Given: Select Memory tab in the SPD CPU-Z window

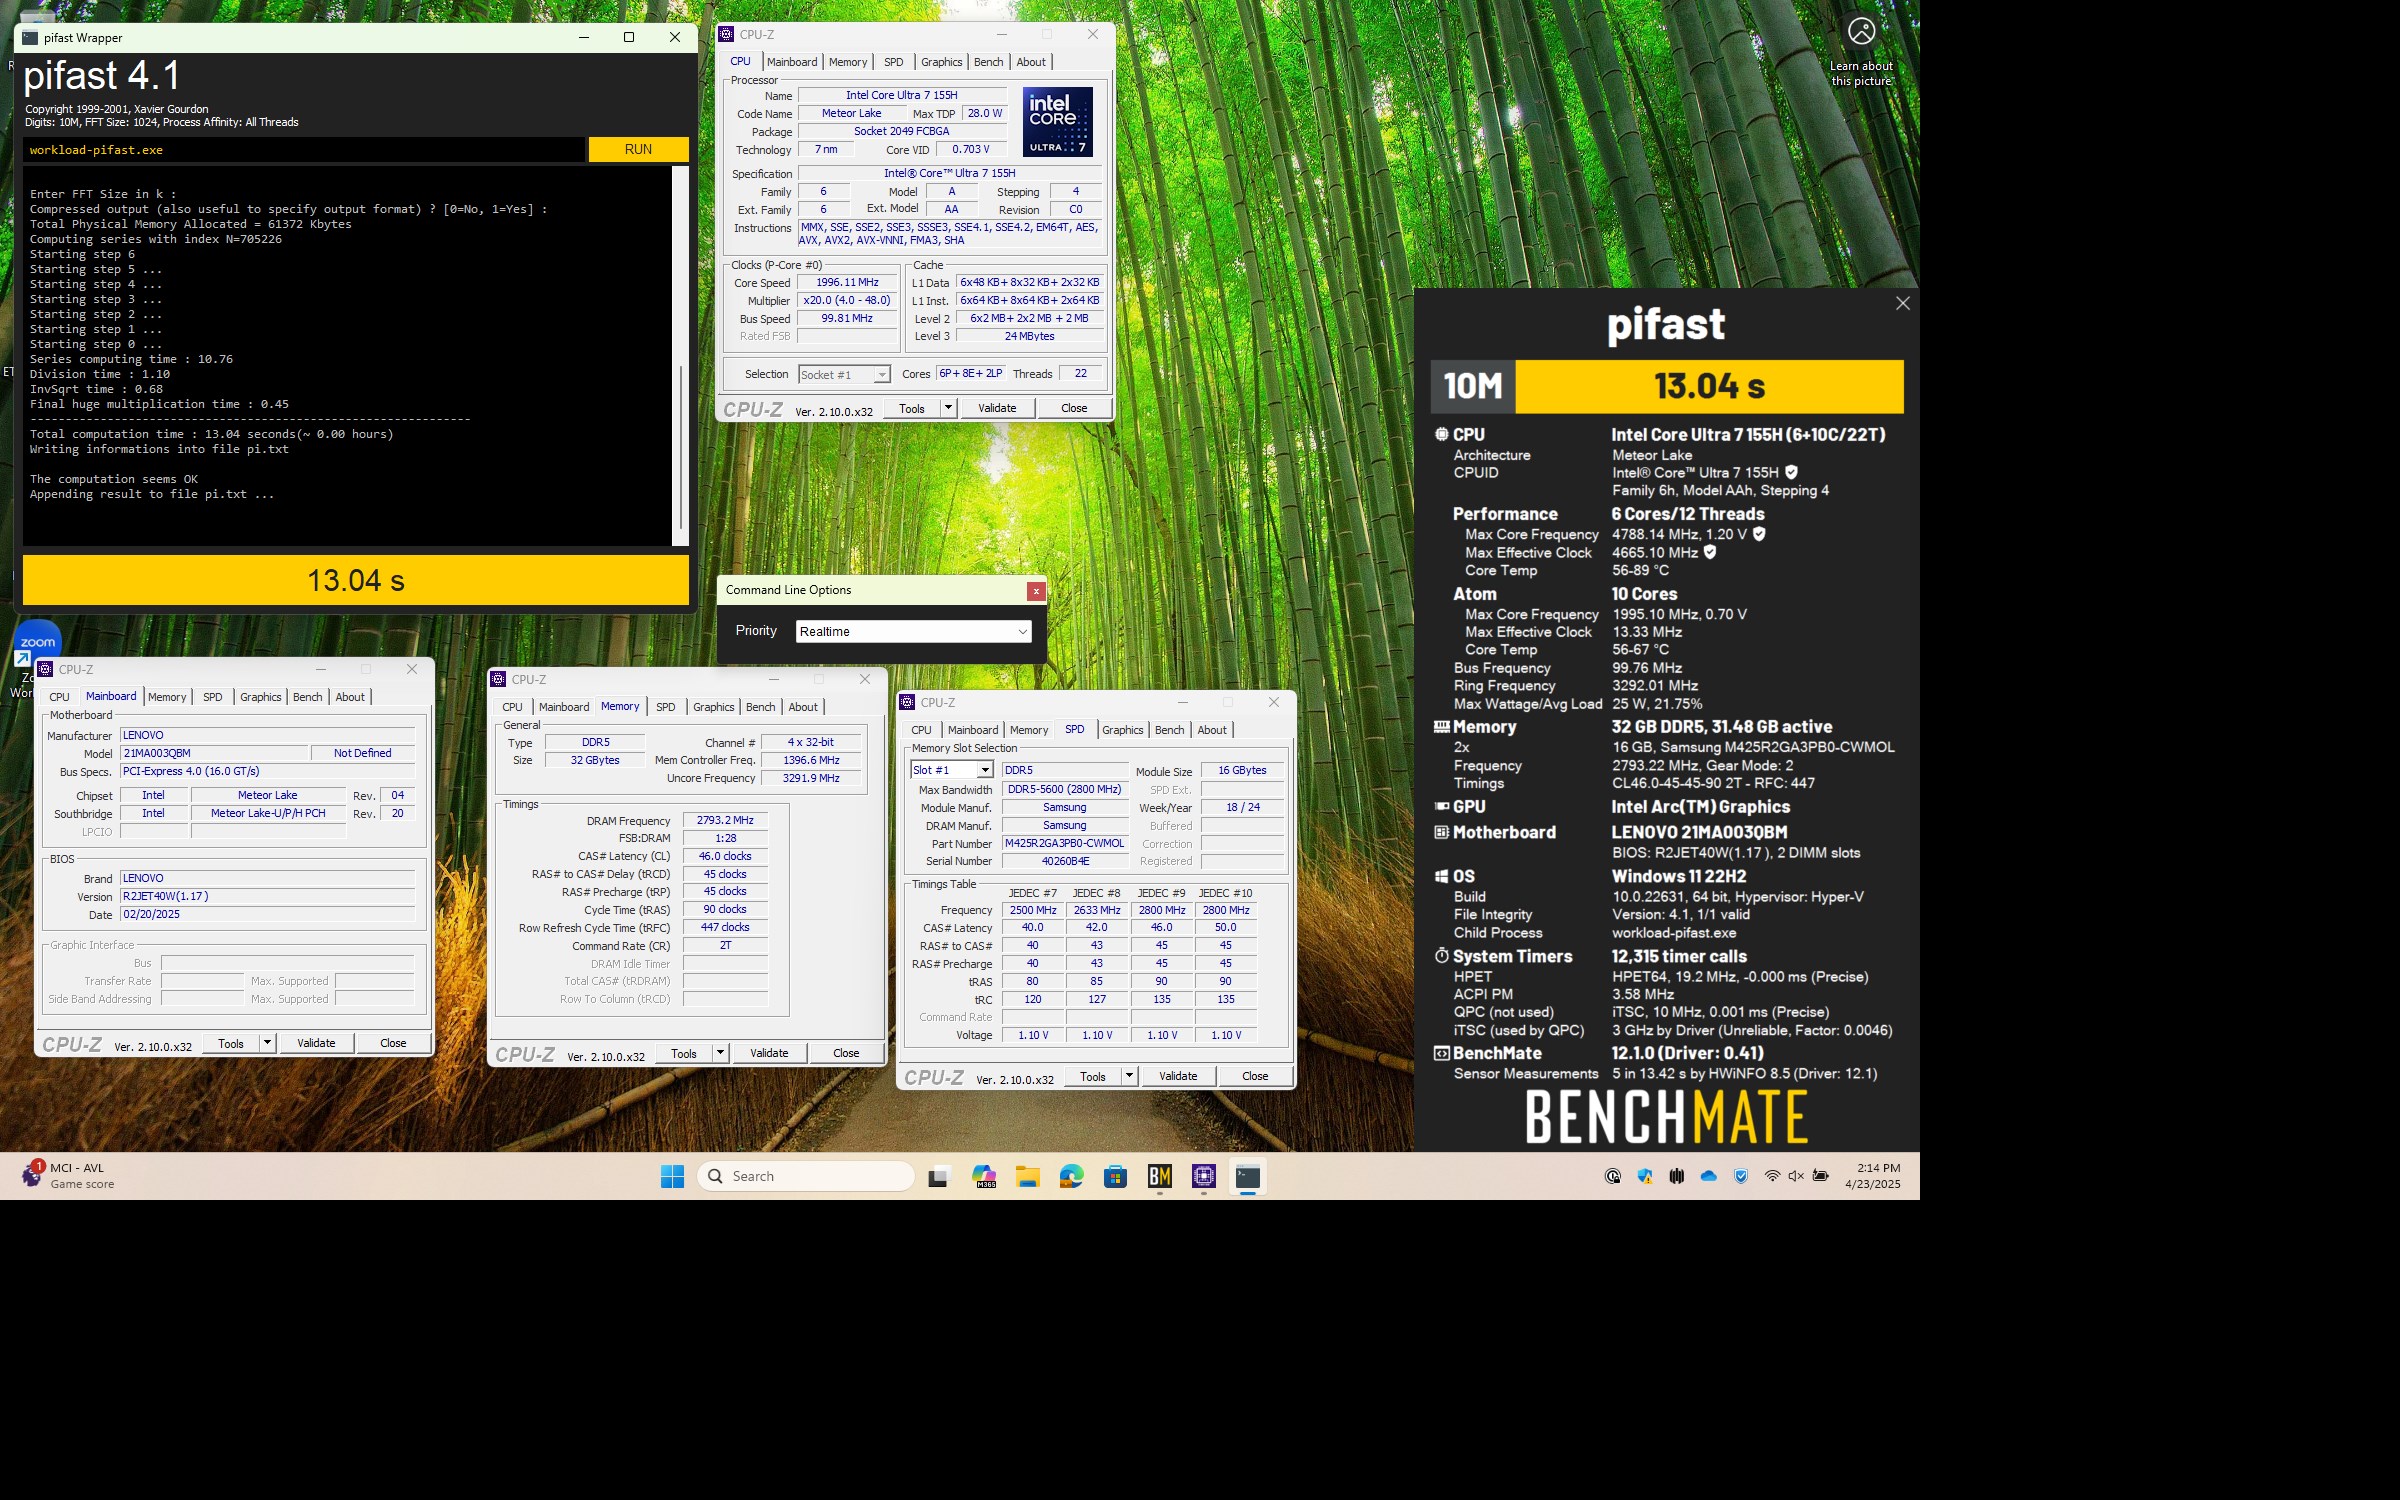Looking at the screenshot, I should [x=1029, y=730].
